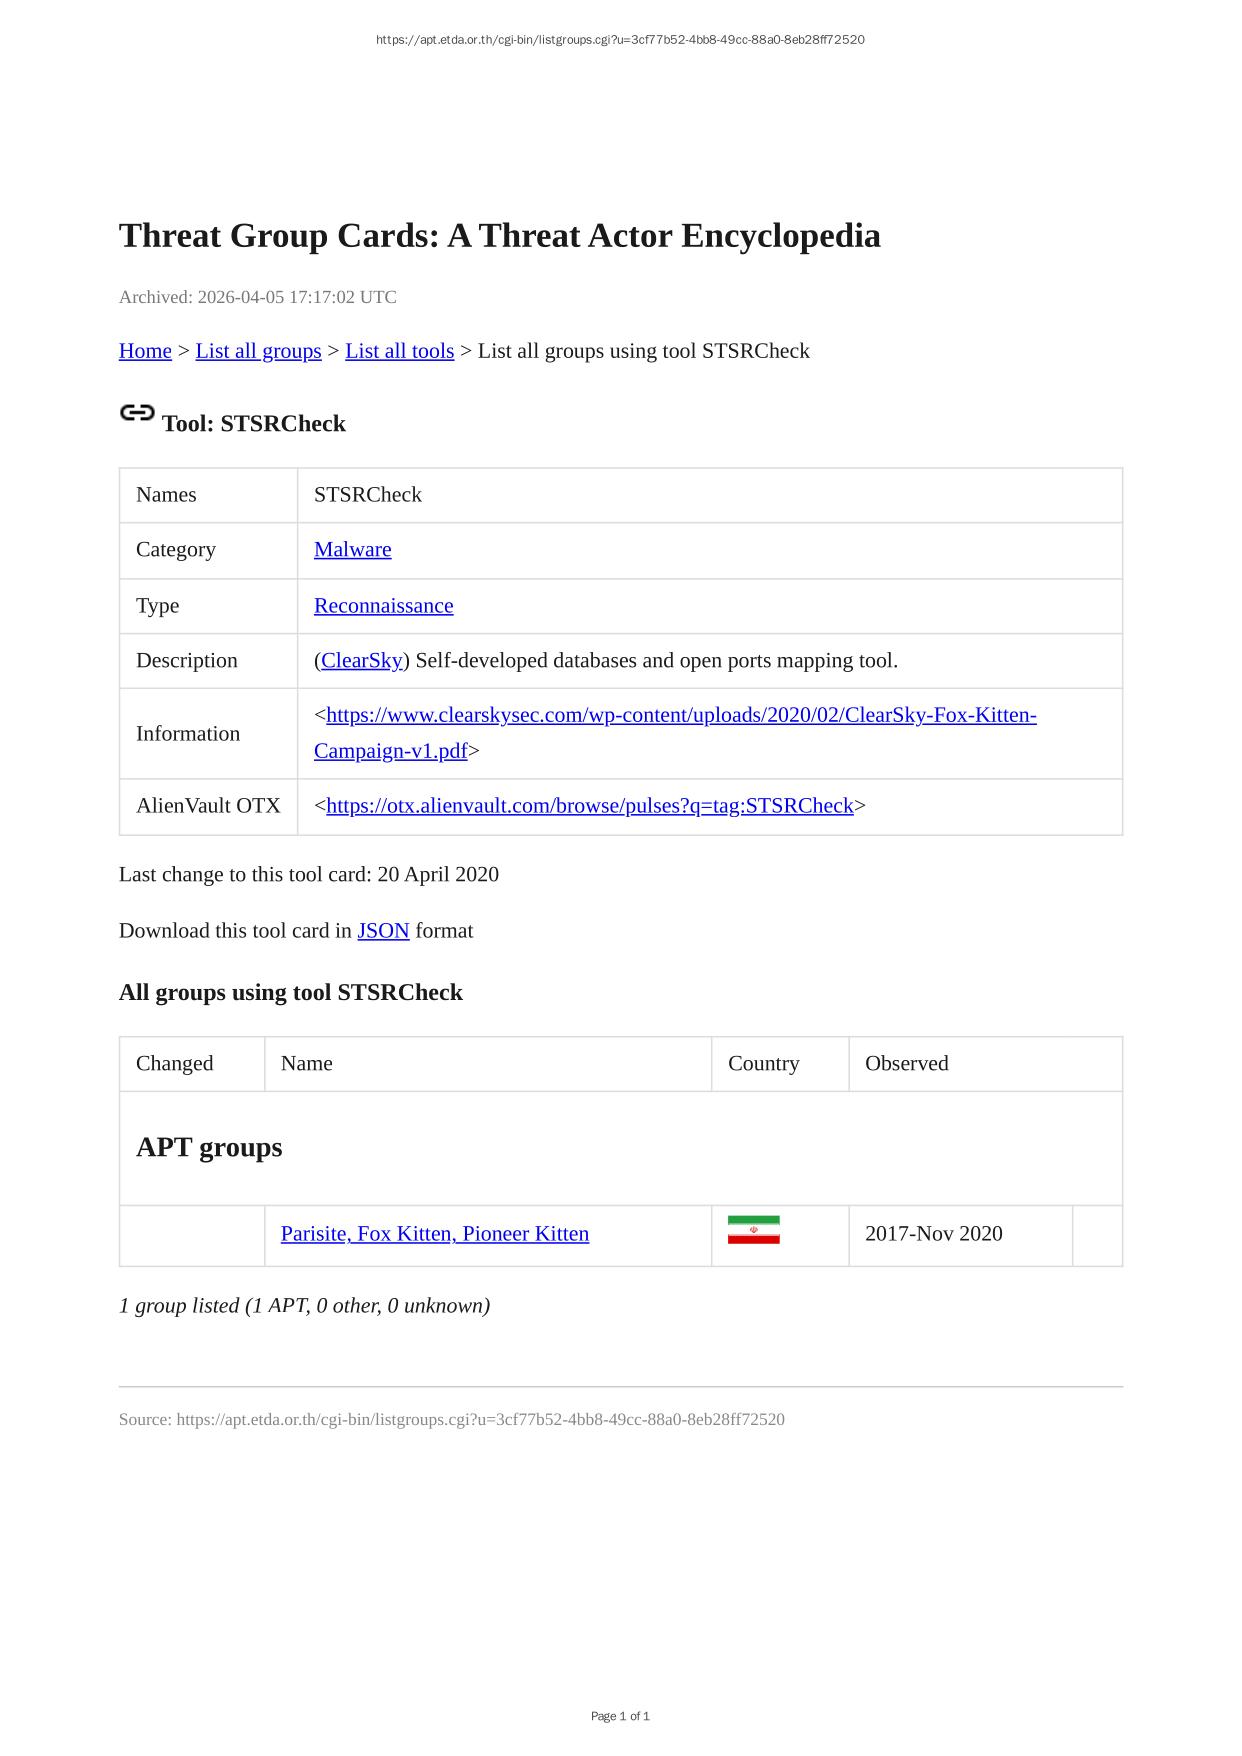
Task: Click the 2017-Nov 2020 observed date cell
Action: click(x=933, y=1234)
